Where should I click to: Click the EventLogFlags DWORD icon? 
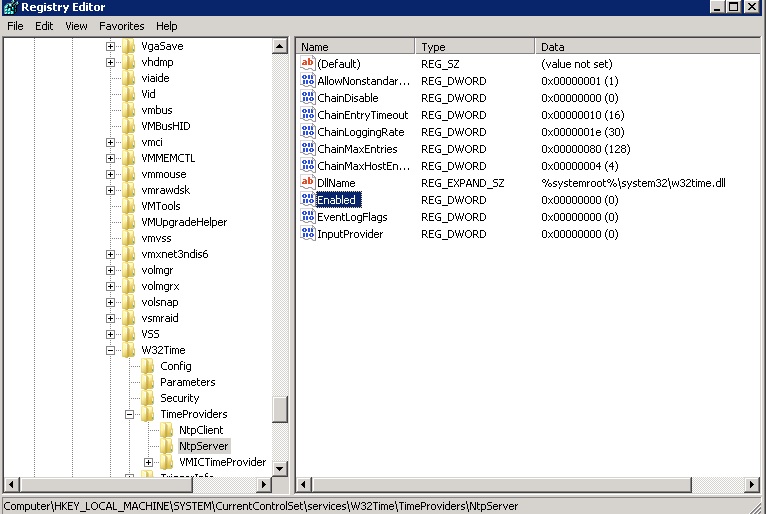(x=308, y=217)
